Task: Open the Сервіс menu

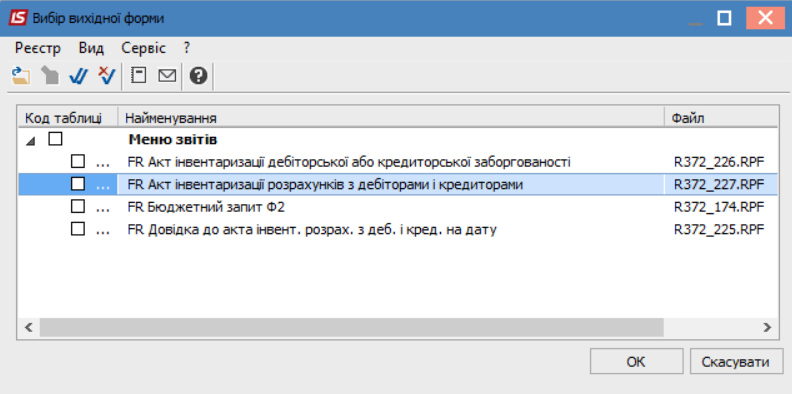Action: (x=143, y=48)
